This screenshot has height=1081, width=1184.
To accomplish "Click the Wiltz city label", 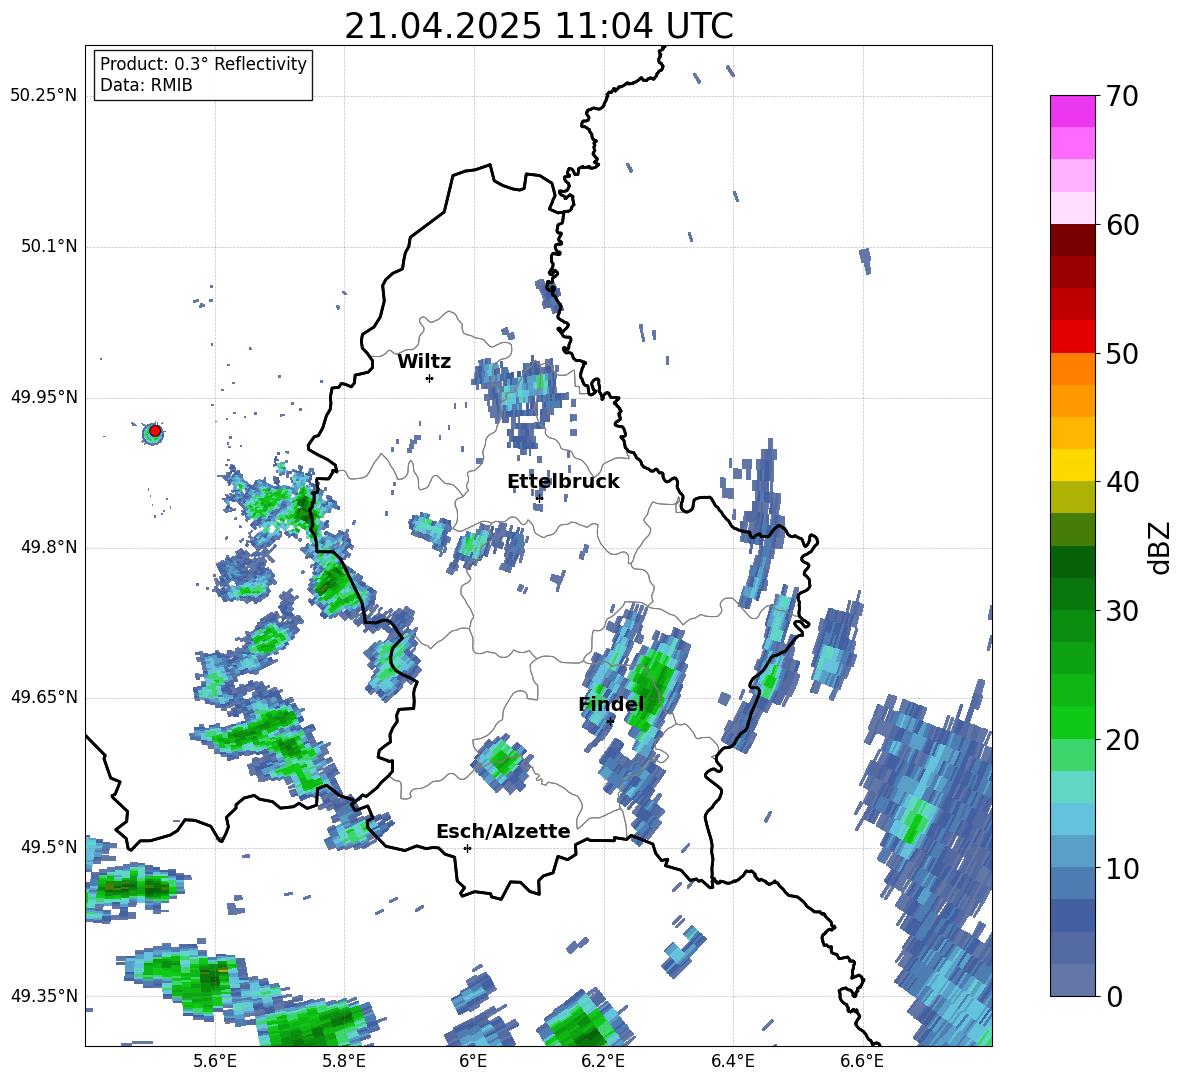I will [424, 362].
